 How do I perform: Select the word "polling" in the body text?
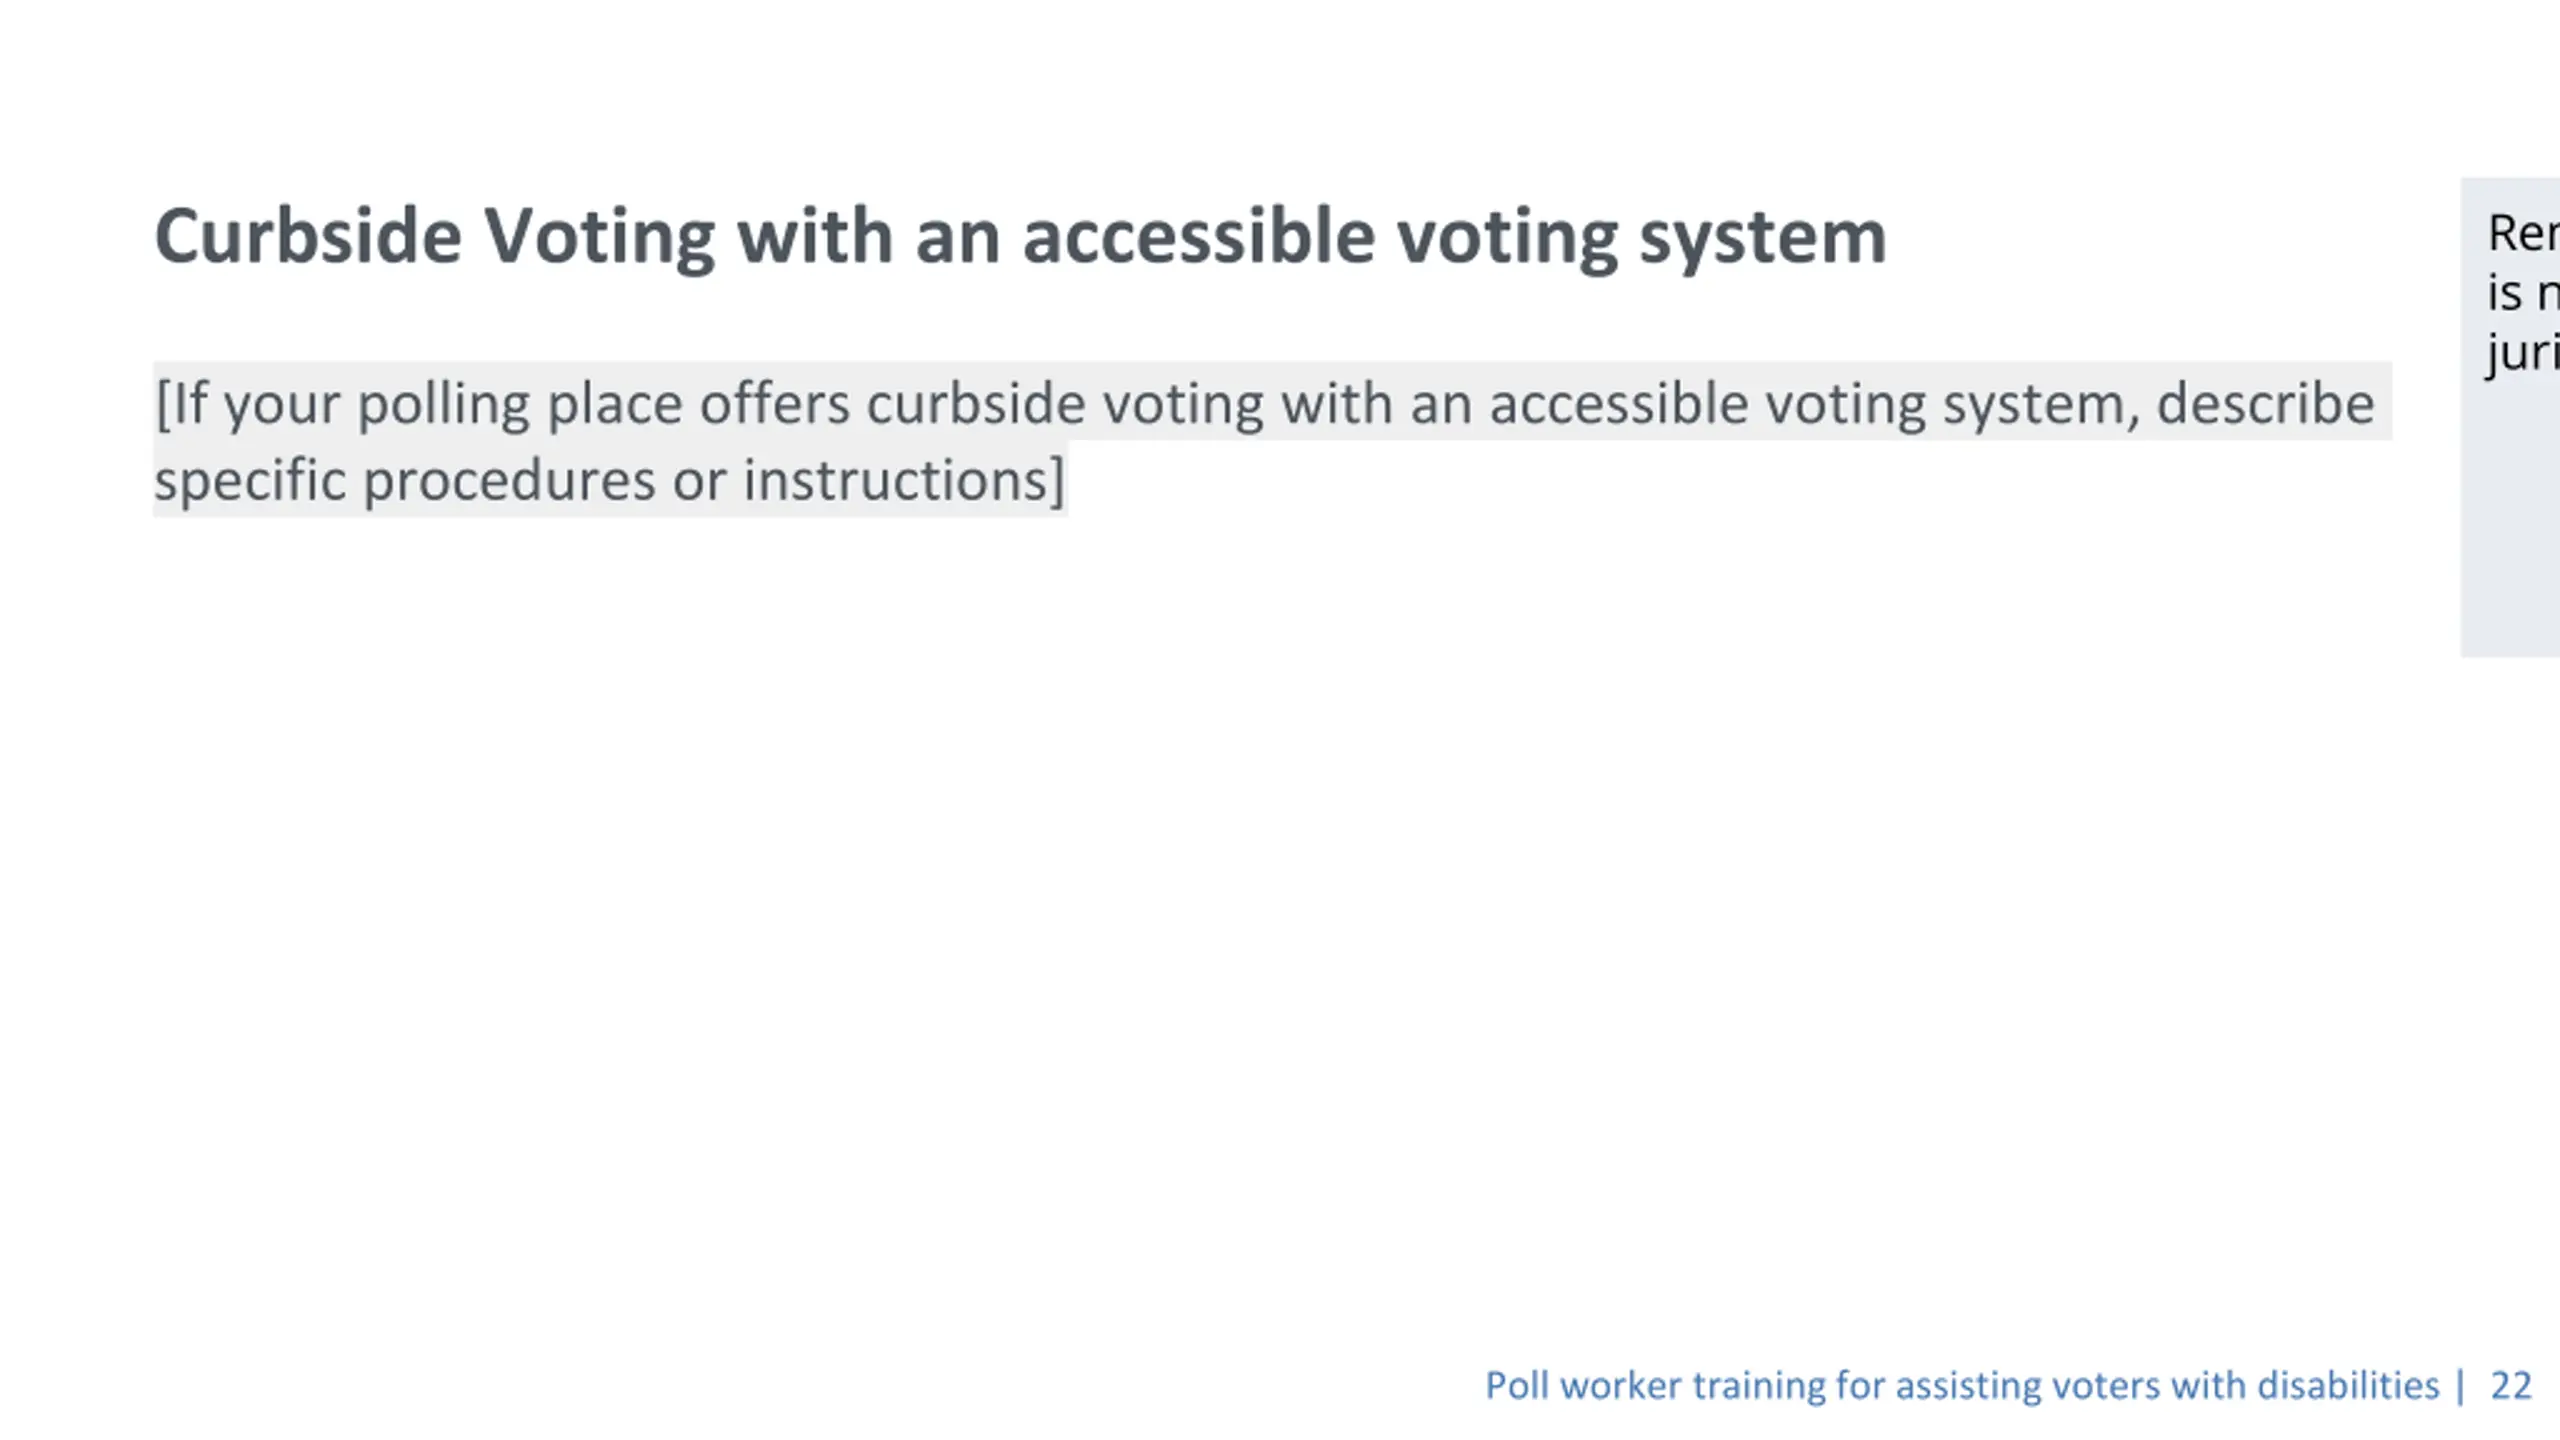coord(443,406)
